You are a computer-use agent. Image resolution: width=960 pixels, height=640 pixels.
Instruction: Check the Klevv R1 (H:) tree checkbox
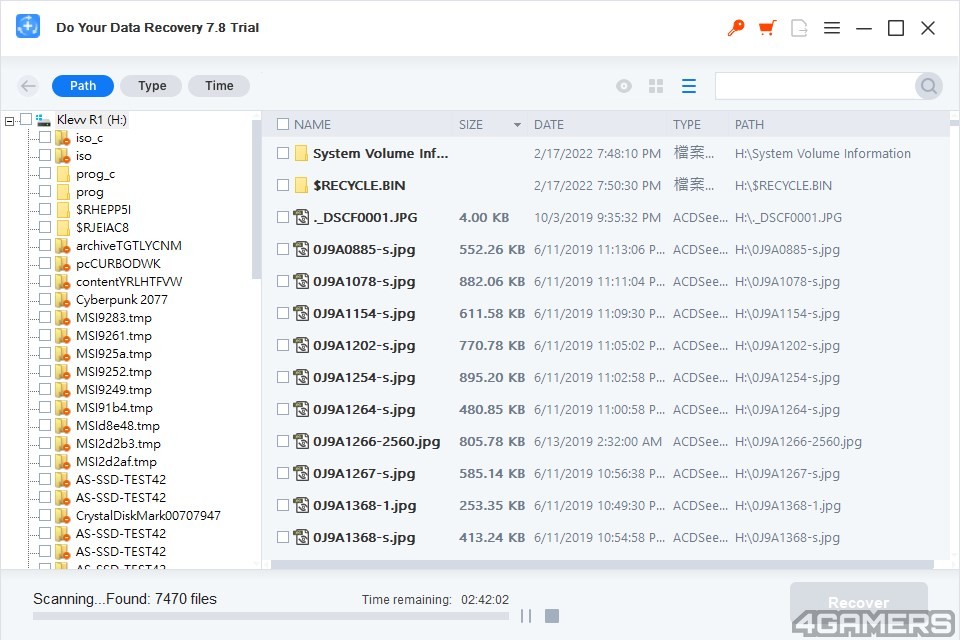click(x=26, y=119)
